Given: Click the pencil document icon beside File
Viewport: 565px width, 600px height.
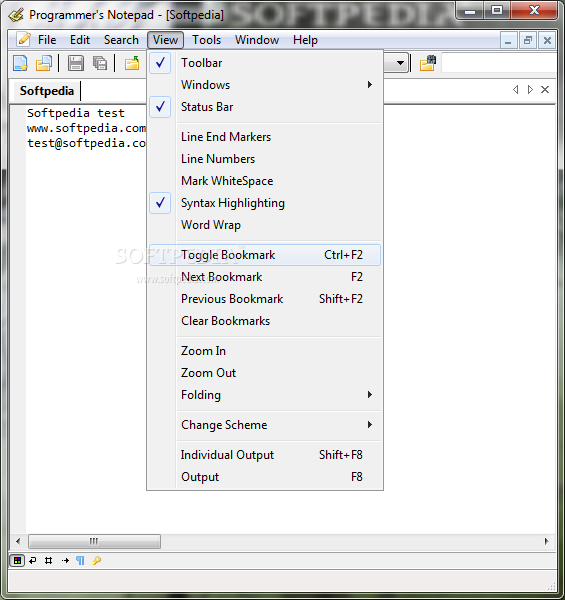Looking at the screenshot, I should pyautogui.click(x=24, y=39).
